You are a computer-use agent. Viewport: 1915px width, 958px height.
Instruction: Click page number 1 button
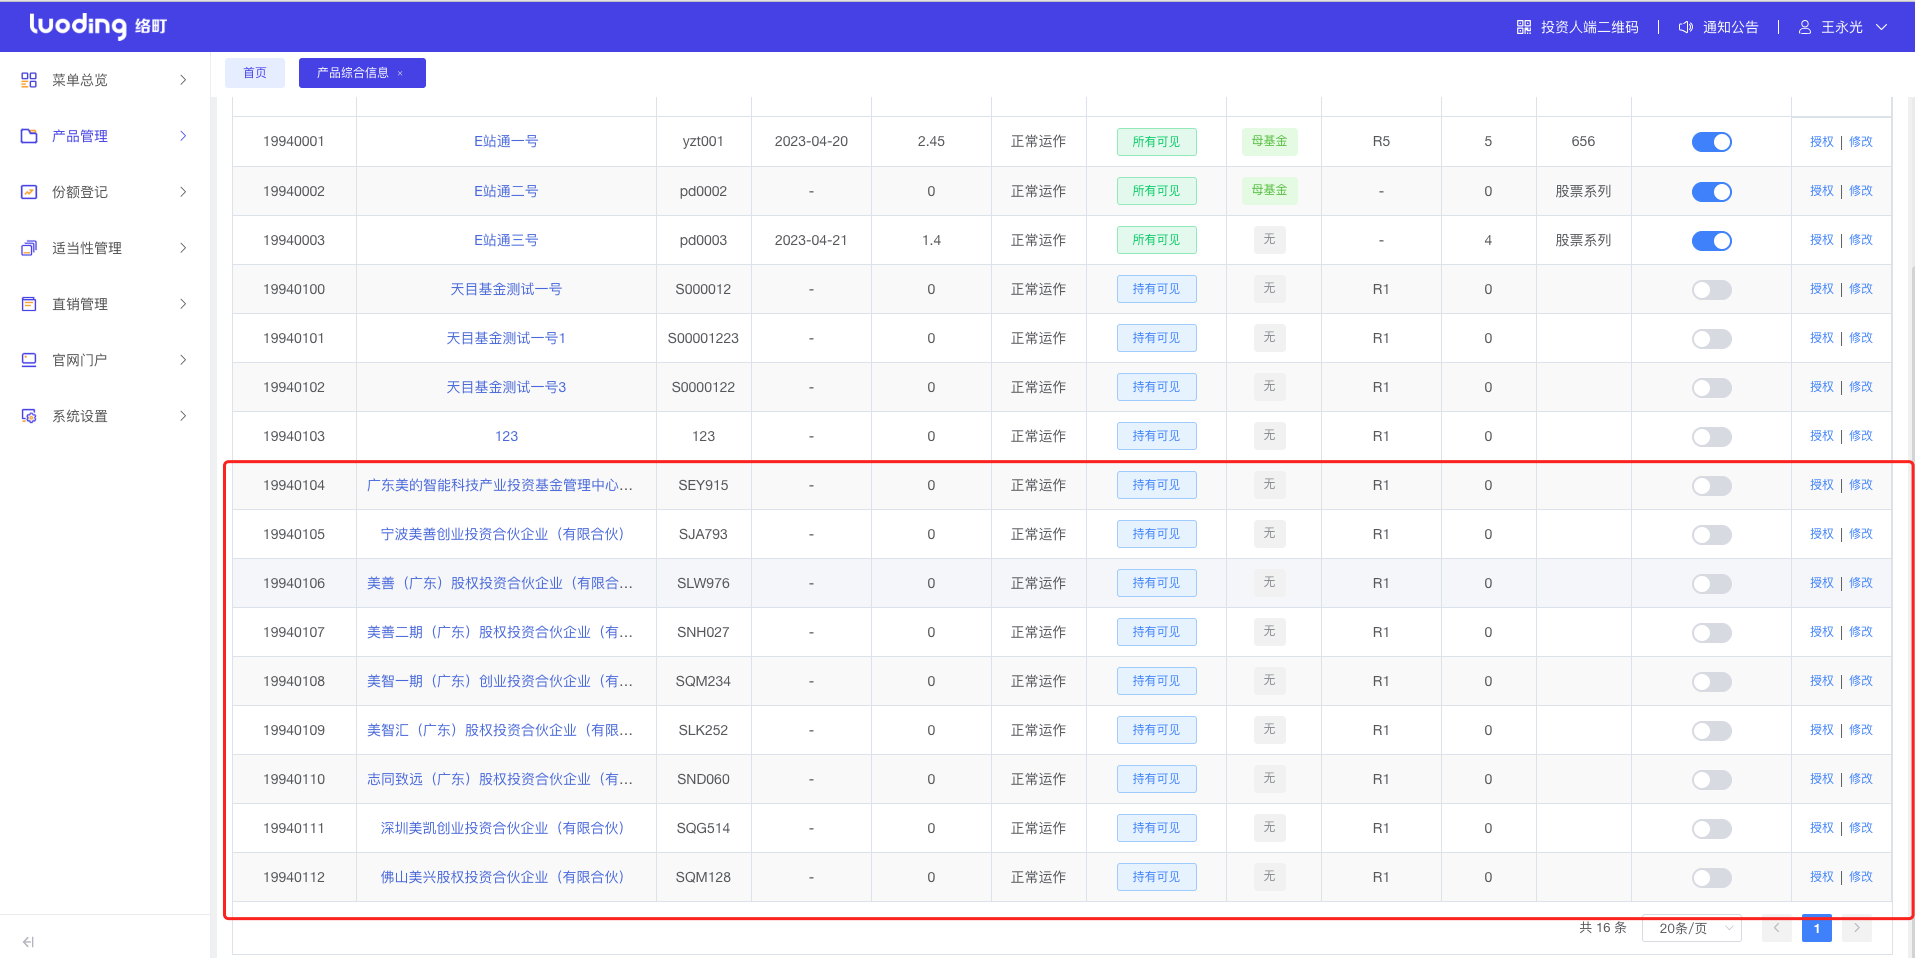click(1817, 928)
